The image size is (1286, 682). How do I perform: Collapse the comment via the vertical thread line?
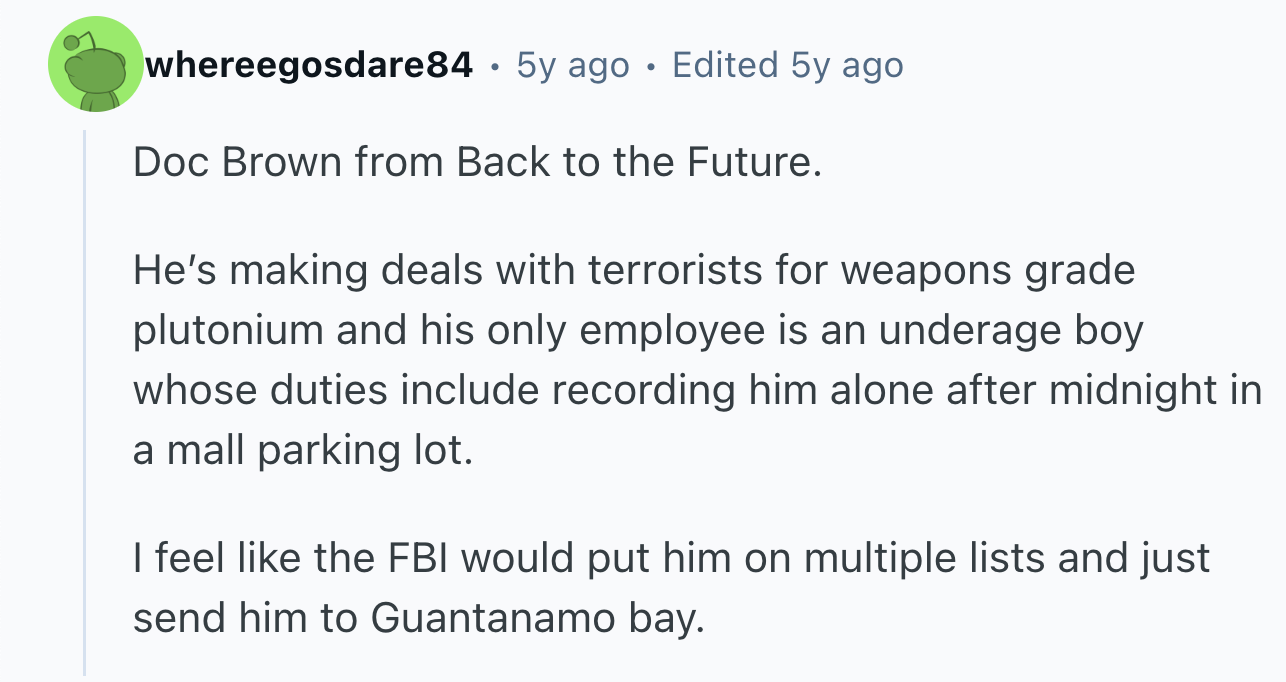[x=86, y=402]
